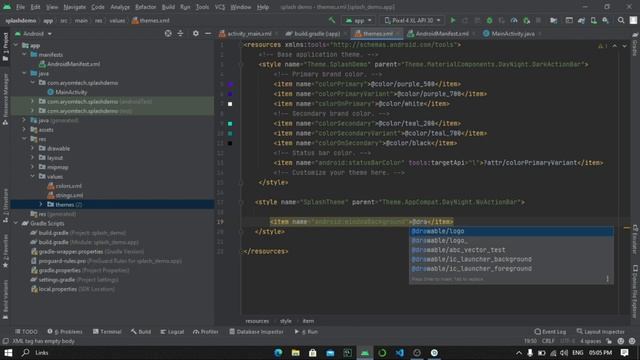Open the profiler gauge icon in toolbar
Screen dimensions: 640x360
[x=514, y=20]
